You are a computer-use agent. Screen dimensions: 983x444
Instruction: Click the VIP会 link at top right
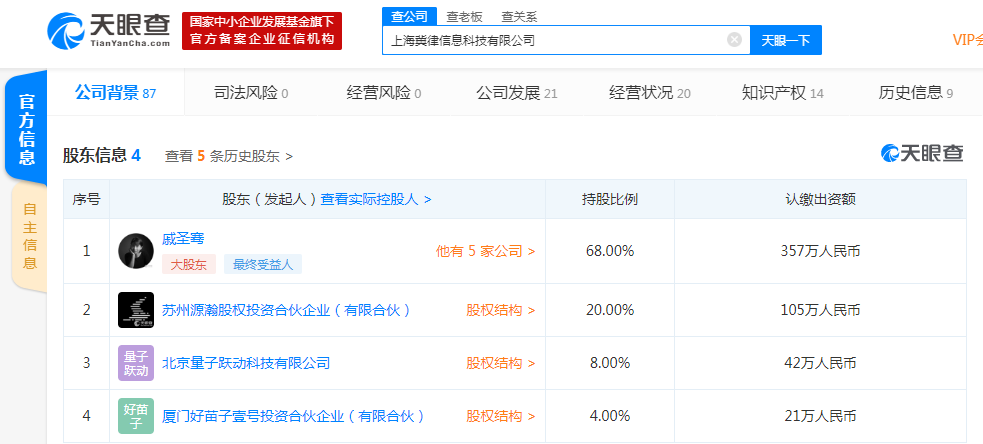[x=967, y=40]
